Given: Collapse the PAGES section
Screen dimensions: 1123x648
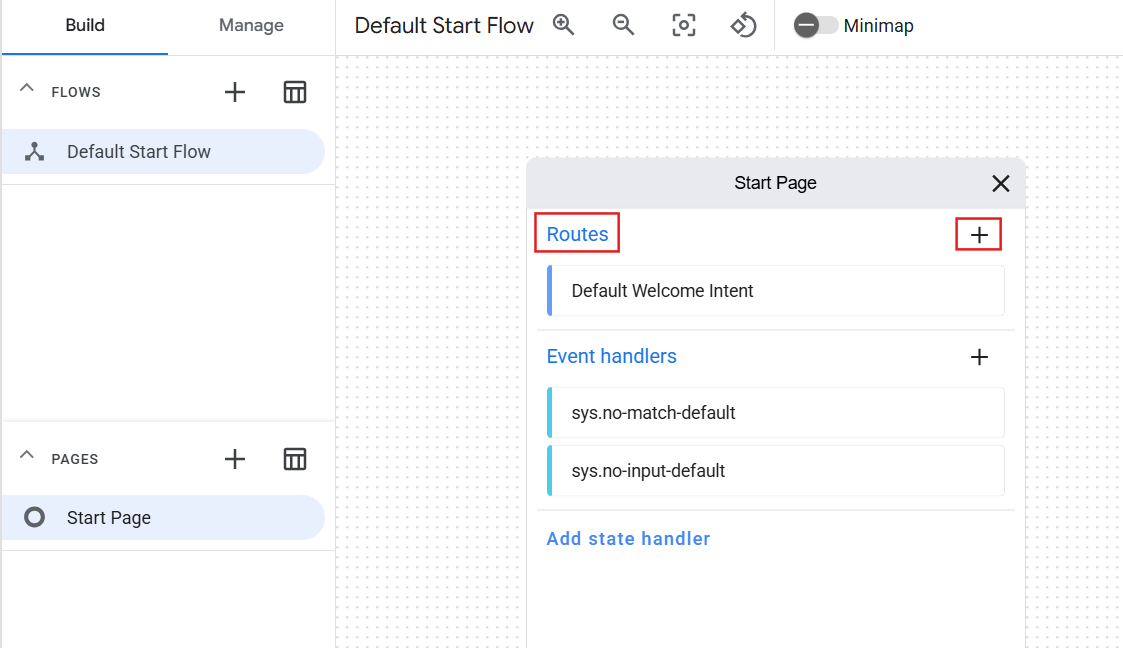Looking at the screenshot, I should click(26, 455).
